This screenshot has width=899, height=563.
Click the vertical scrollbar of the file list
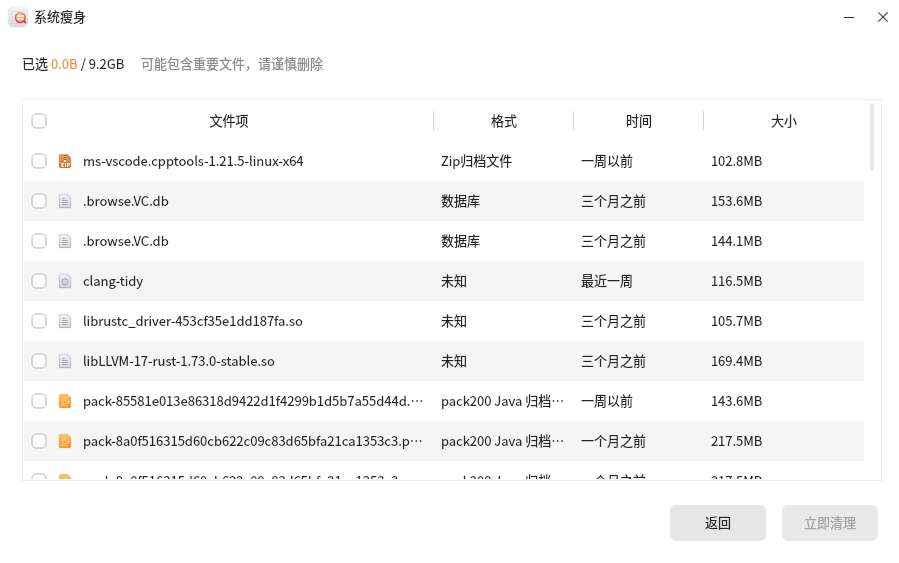click(x=872, y=137)
